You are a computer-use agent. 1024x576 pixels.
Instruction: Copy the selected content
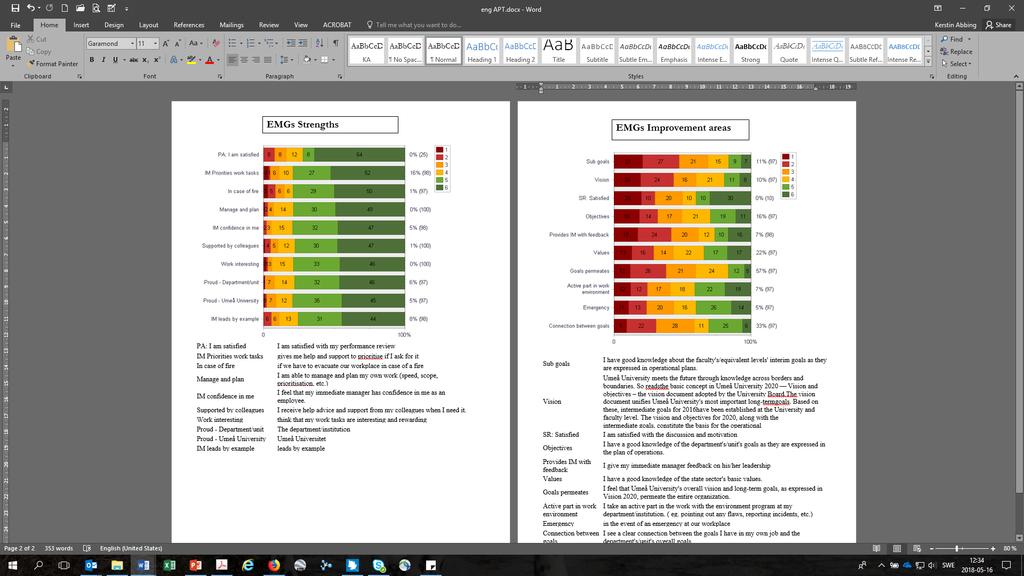[39, 52]
